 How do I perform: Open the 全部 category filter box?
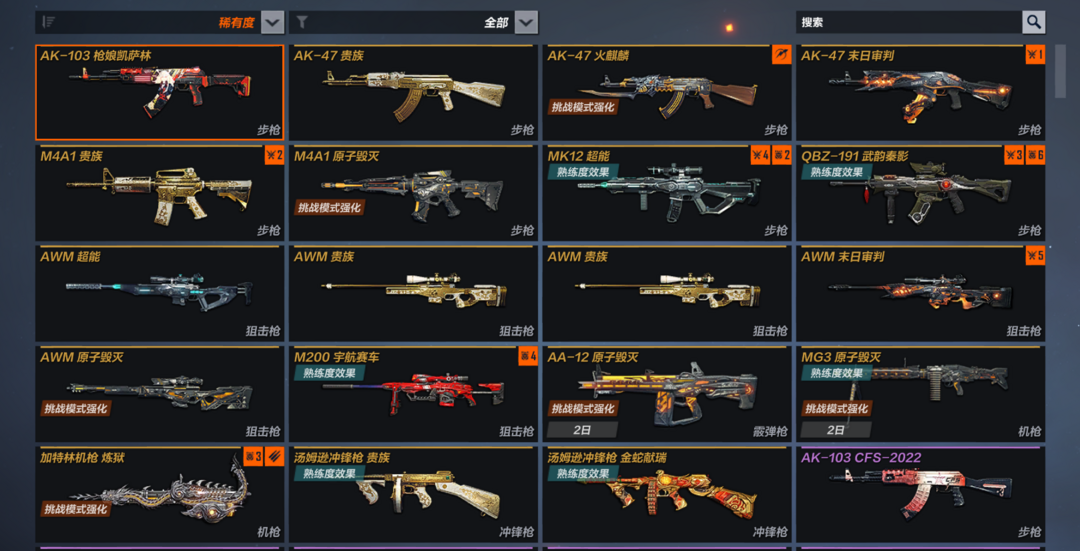(413, 22)
